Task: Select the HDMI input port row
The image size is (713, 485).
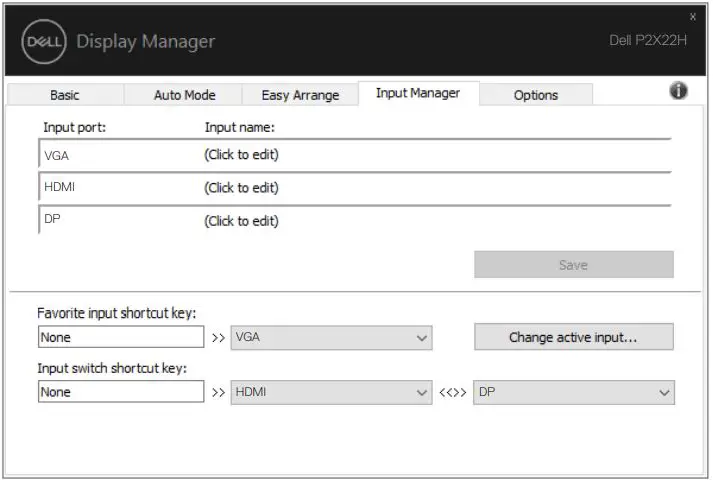Action: [355, 187]
